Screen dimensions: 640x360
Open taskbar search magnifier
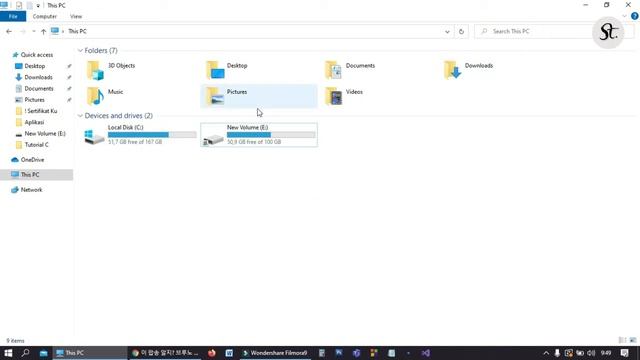tap(25, 353)
